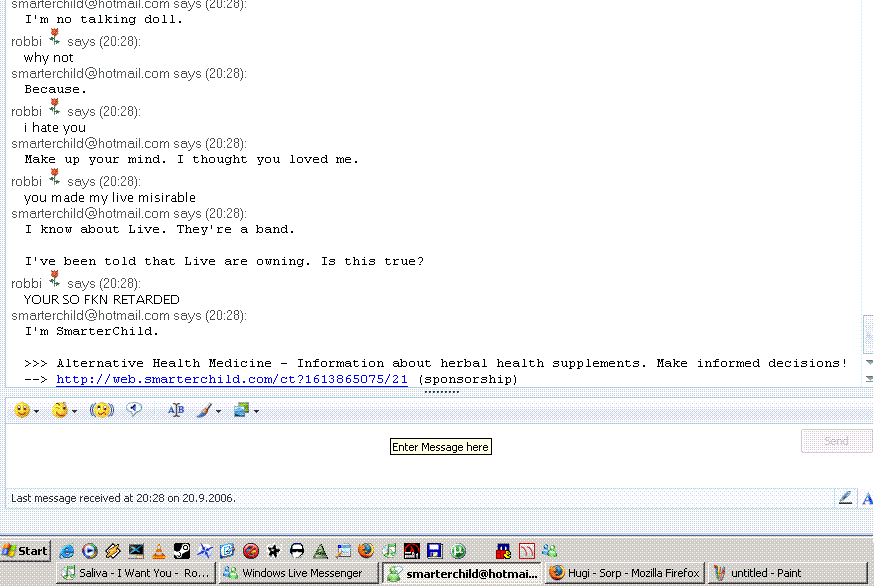Open the red feed icon in quick launch
This screenshot has height=587, width=876.
click(527, 551)
